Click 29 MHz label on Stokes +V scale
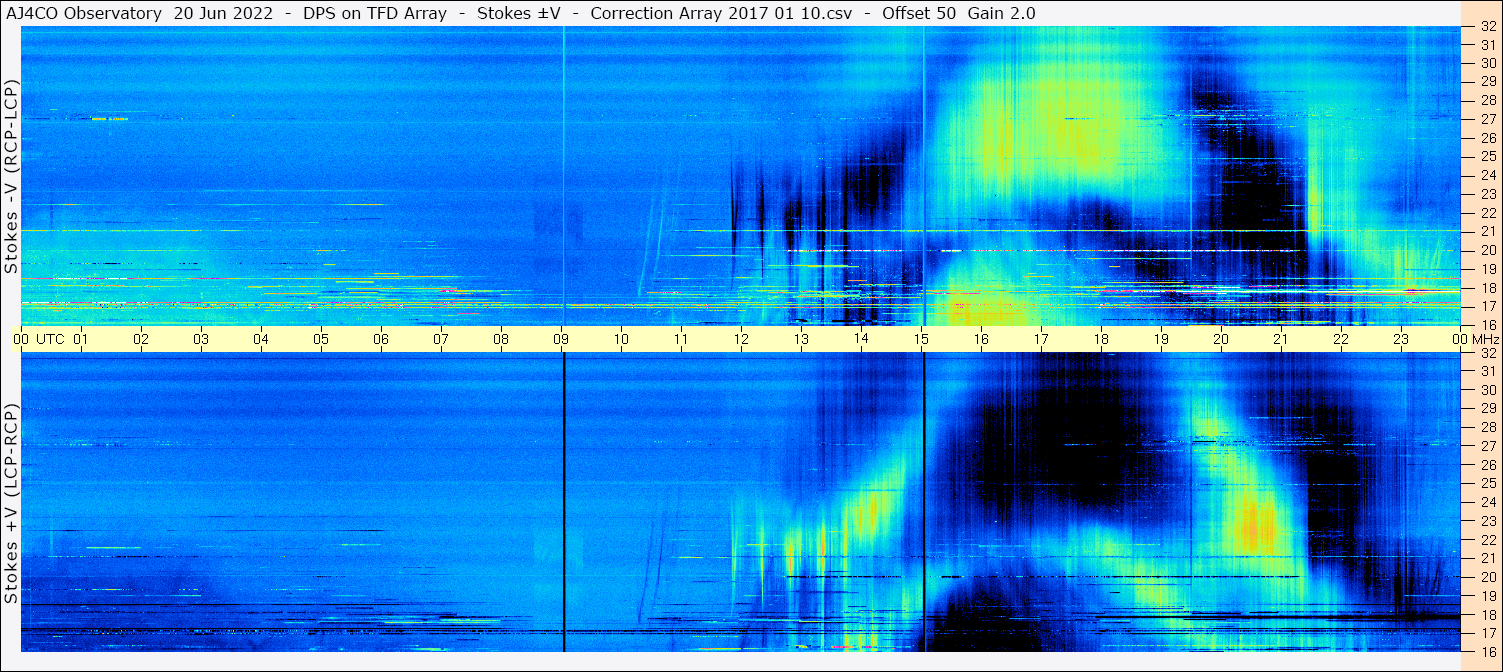 1487,409
